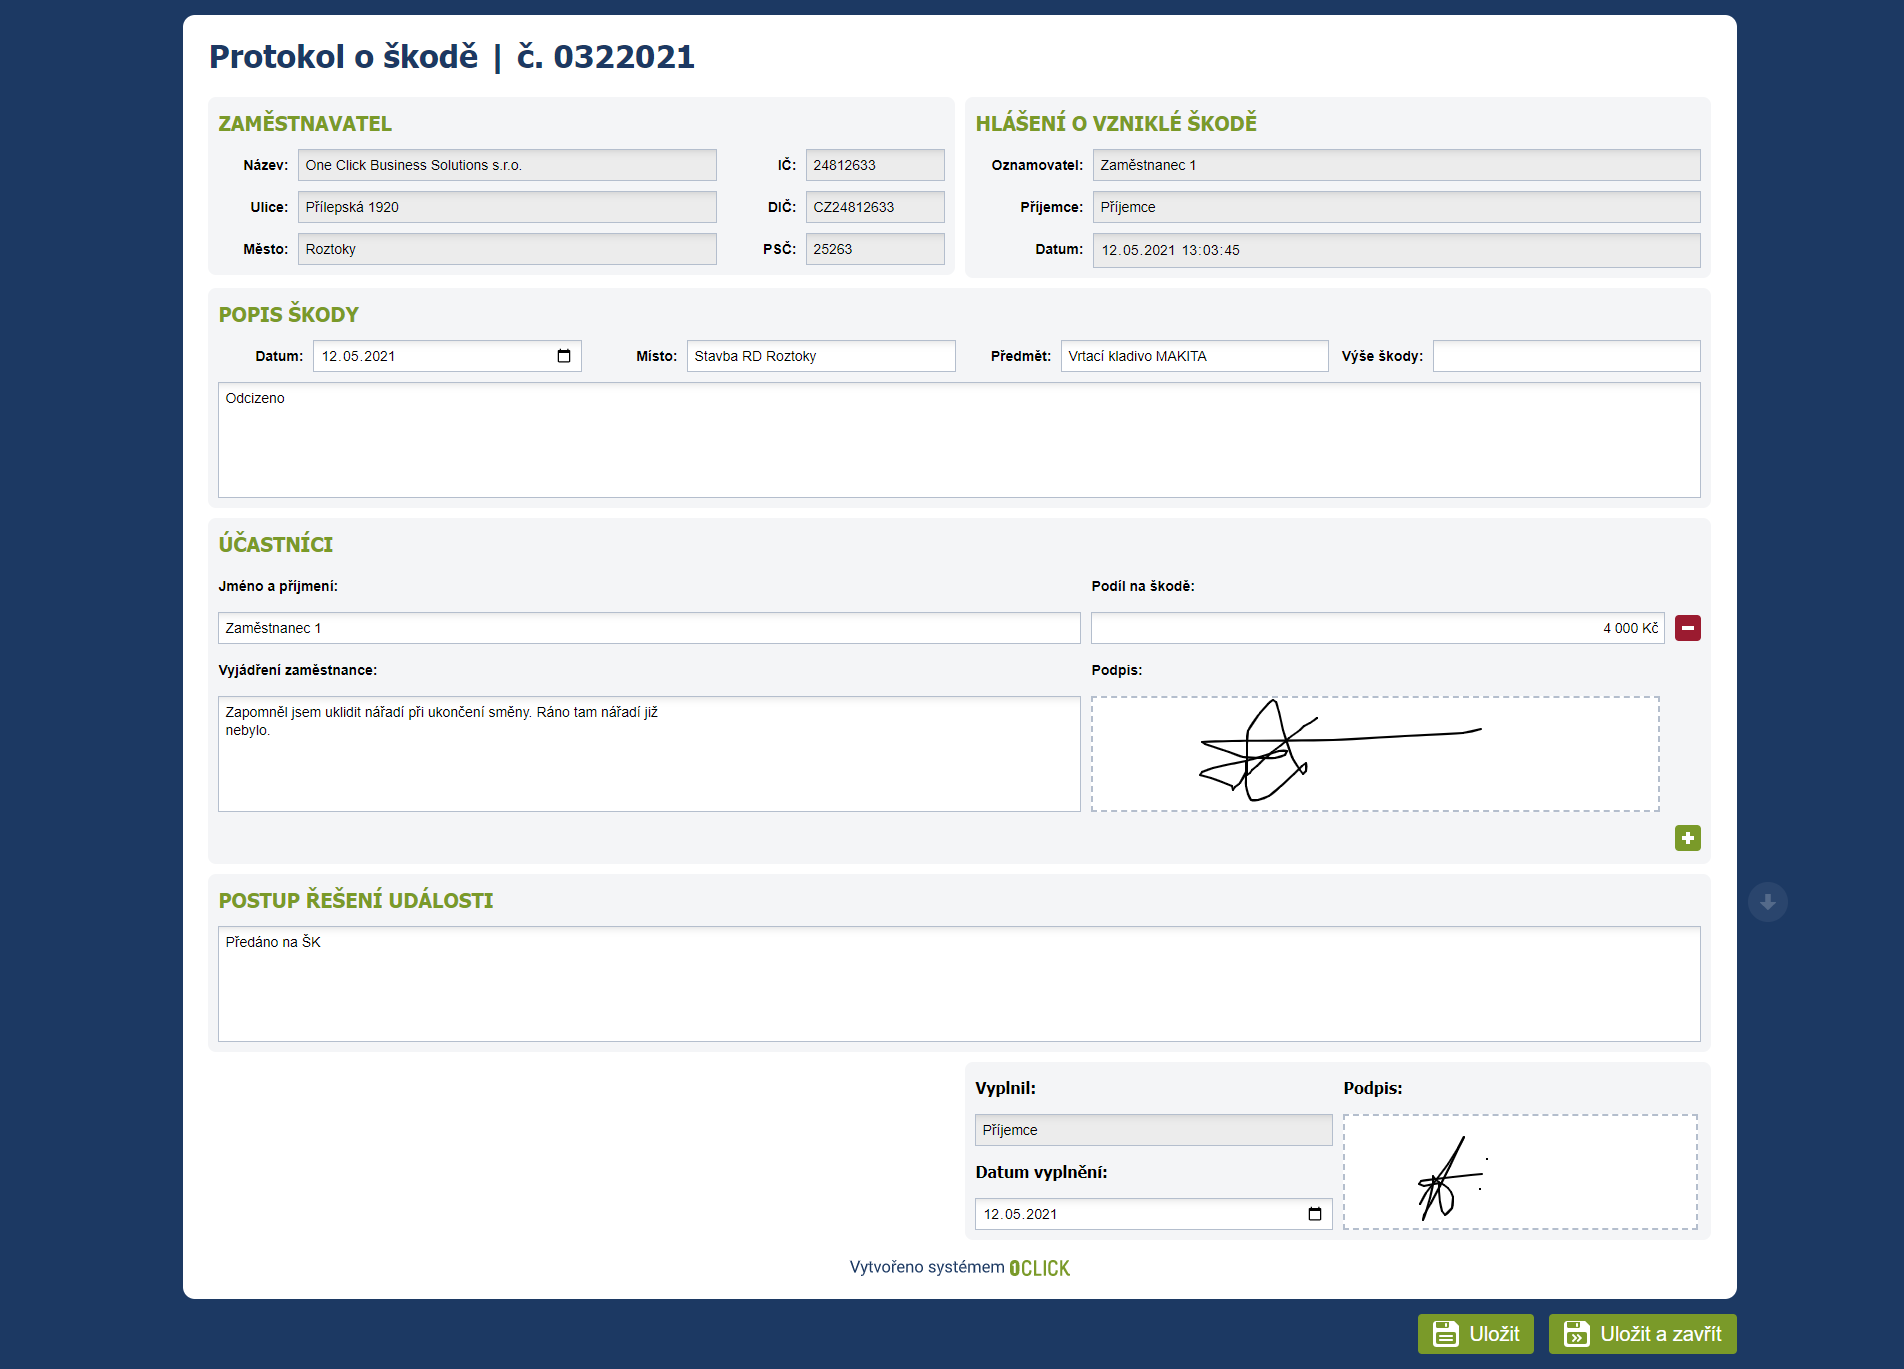This screenshot has height=1369, width=1904.
Task: Click the Vyjádření zaměstnance label
Action: (x=297, y=670)
